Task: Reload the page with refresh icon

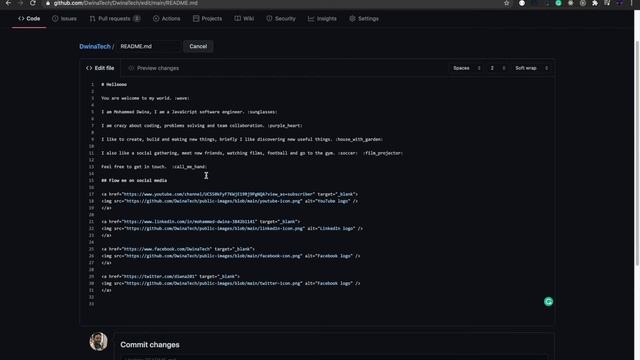Action: point(33,3)
